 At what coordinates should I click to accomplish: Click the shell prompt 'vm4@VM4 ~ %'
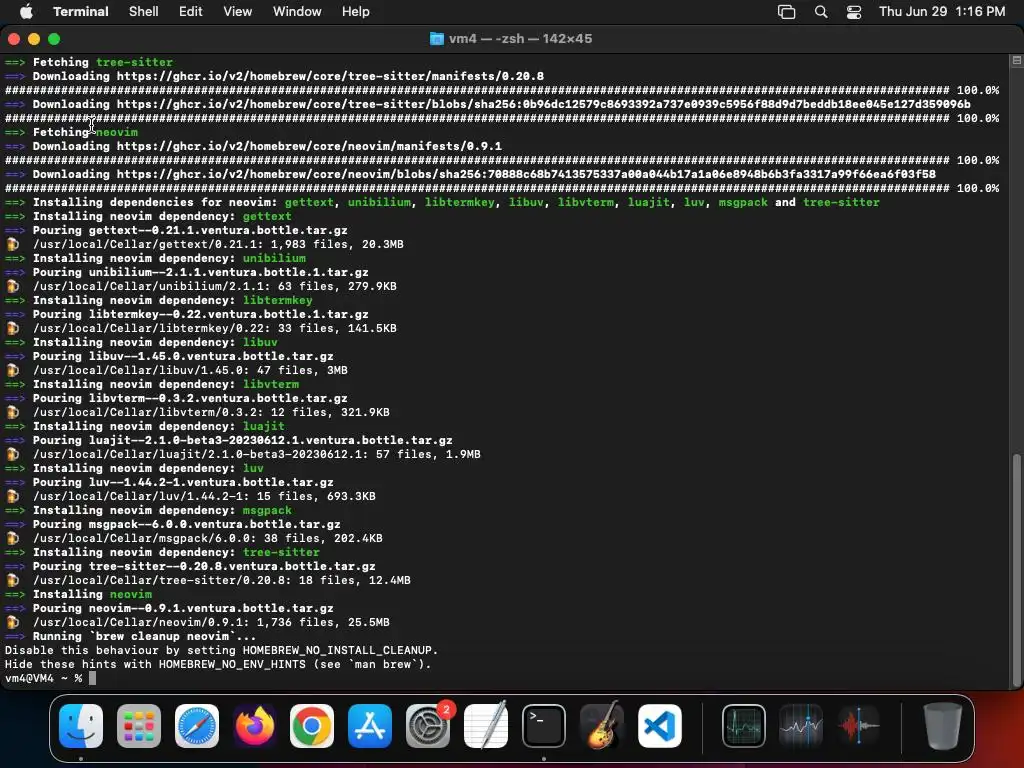click(43, 679)
